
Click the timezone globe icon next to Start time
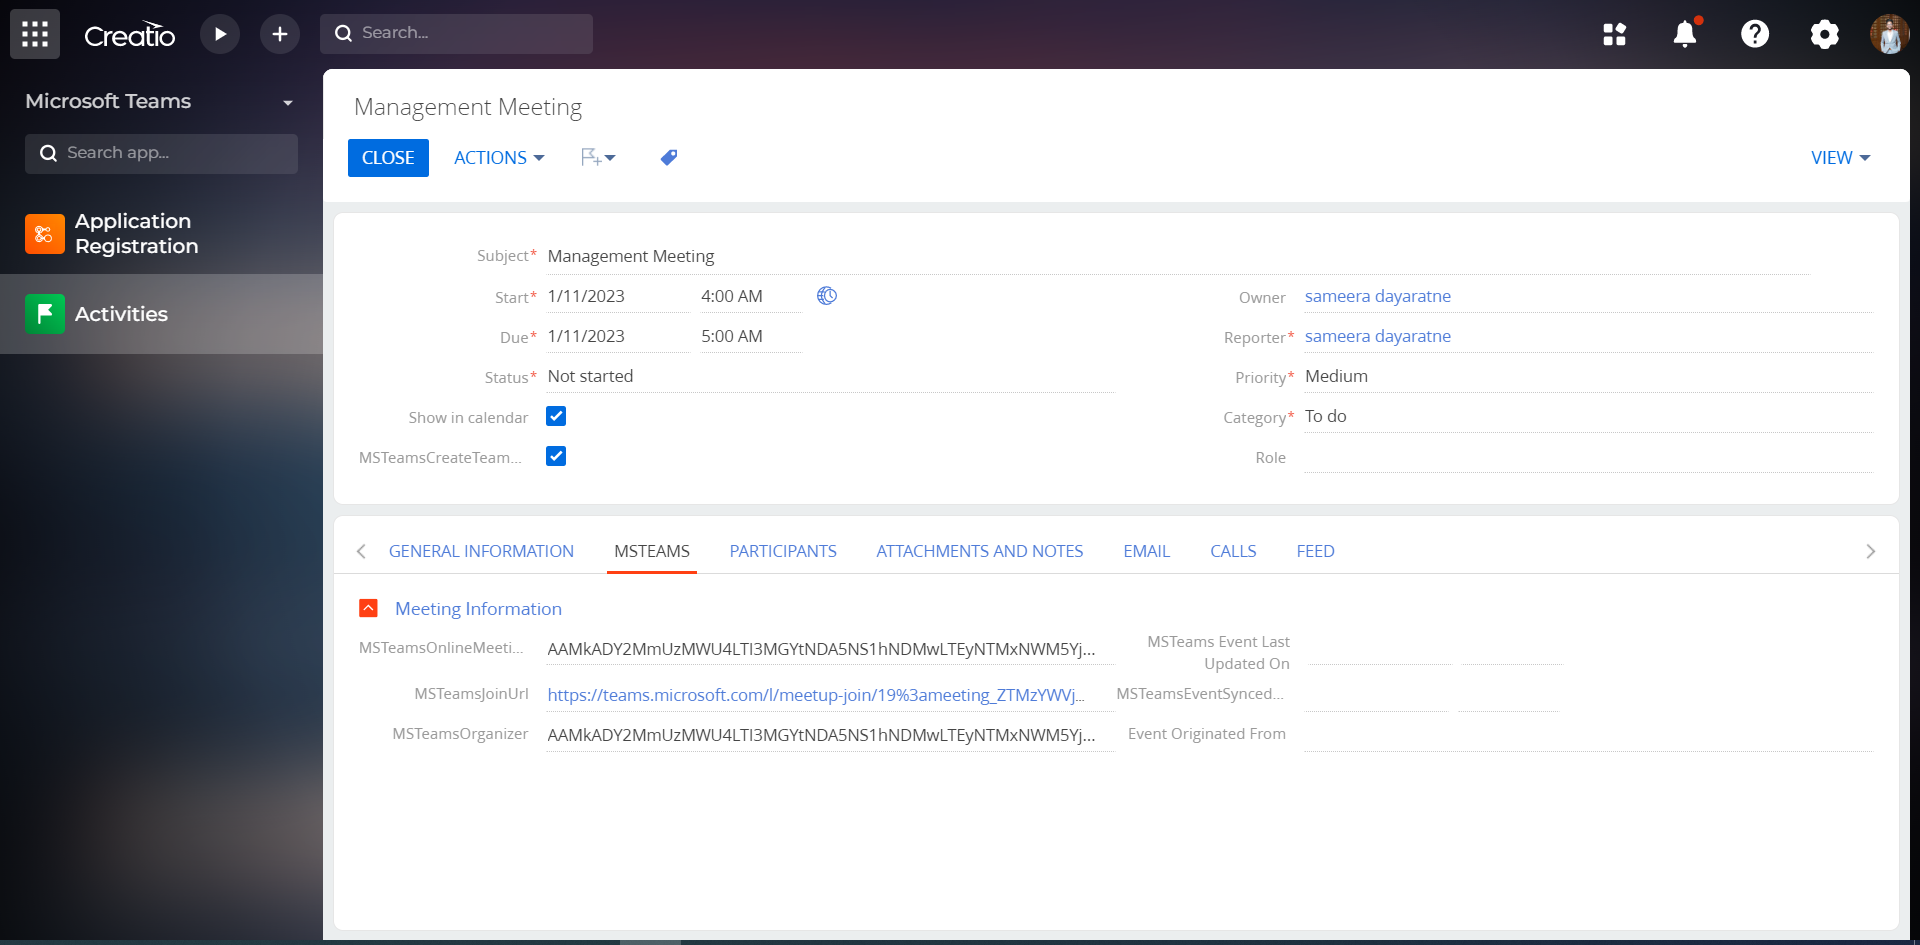tap(827, 295)
